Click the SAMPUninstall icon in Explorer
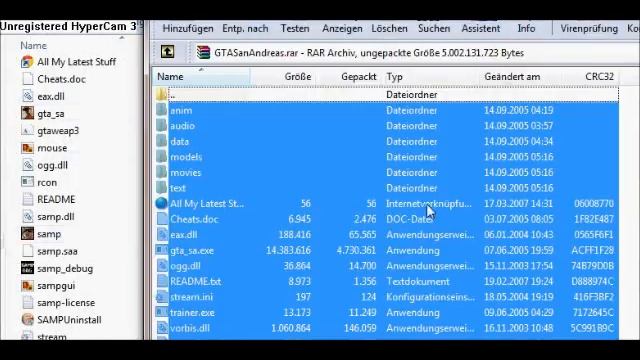640x360 pixels. click(27, 319)
